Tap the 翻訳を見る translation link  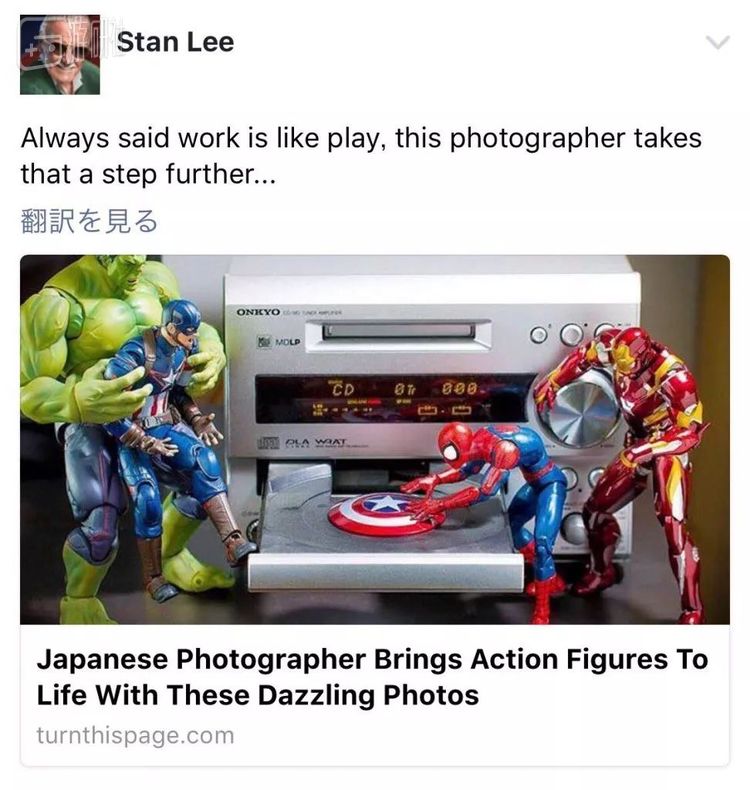point(89,221)
